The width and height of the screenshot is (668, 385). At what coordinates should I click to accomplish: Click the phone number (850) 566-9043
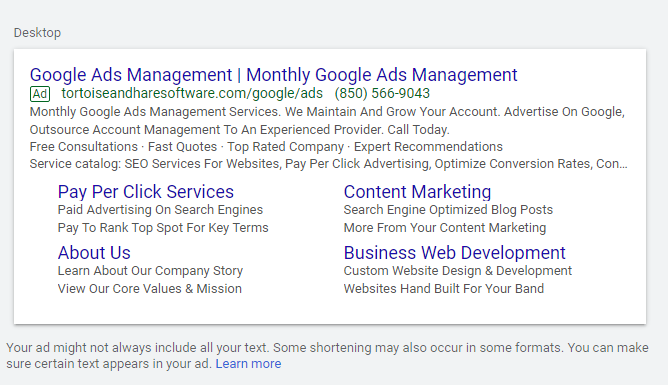[x=382, y=93]
